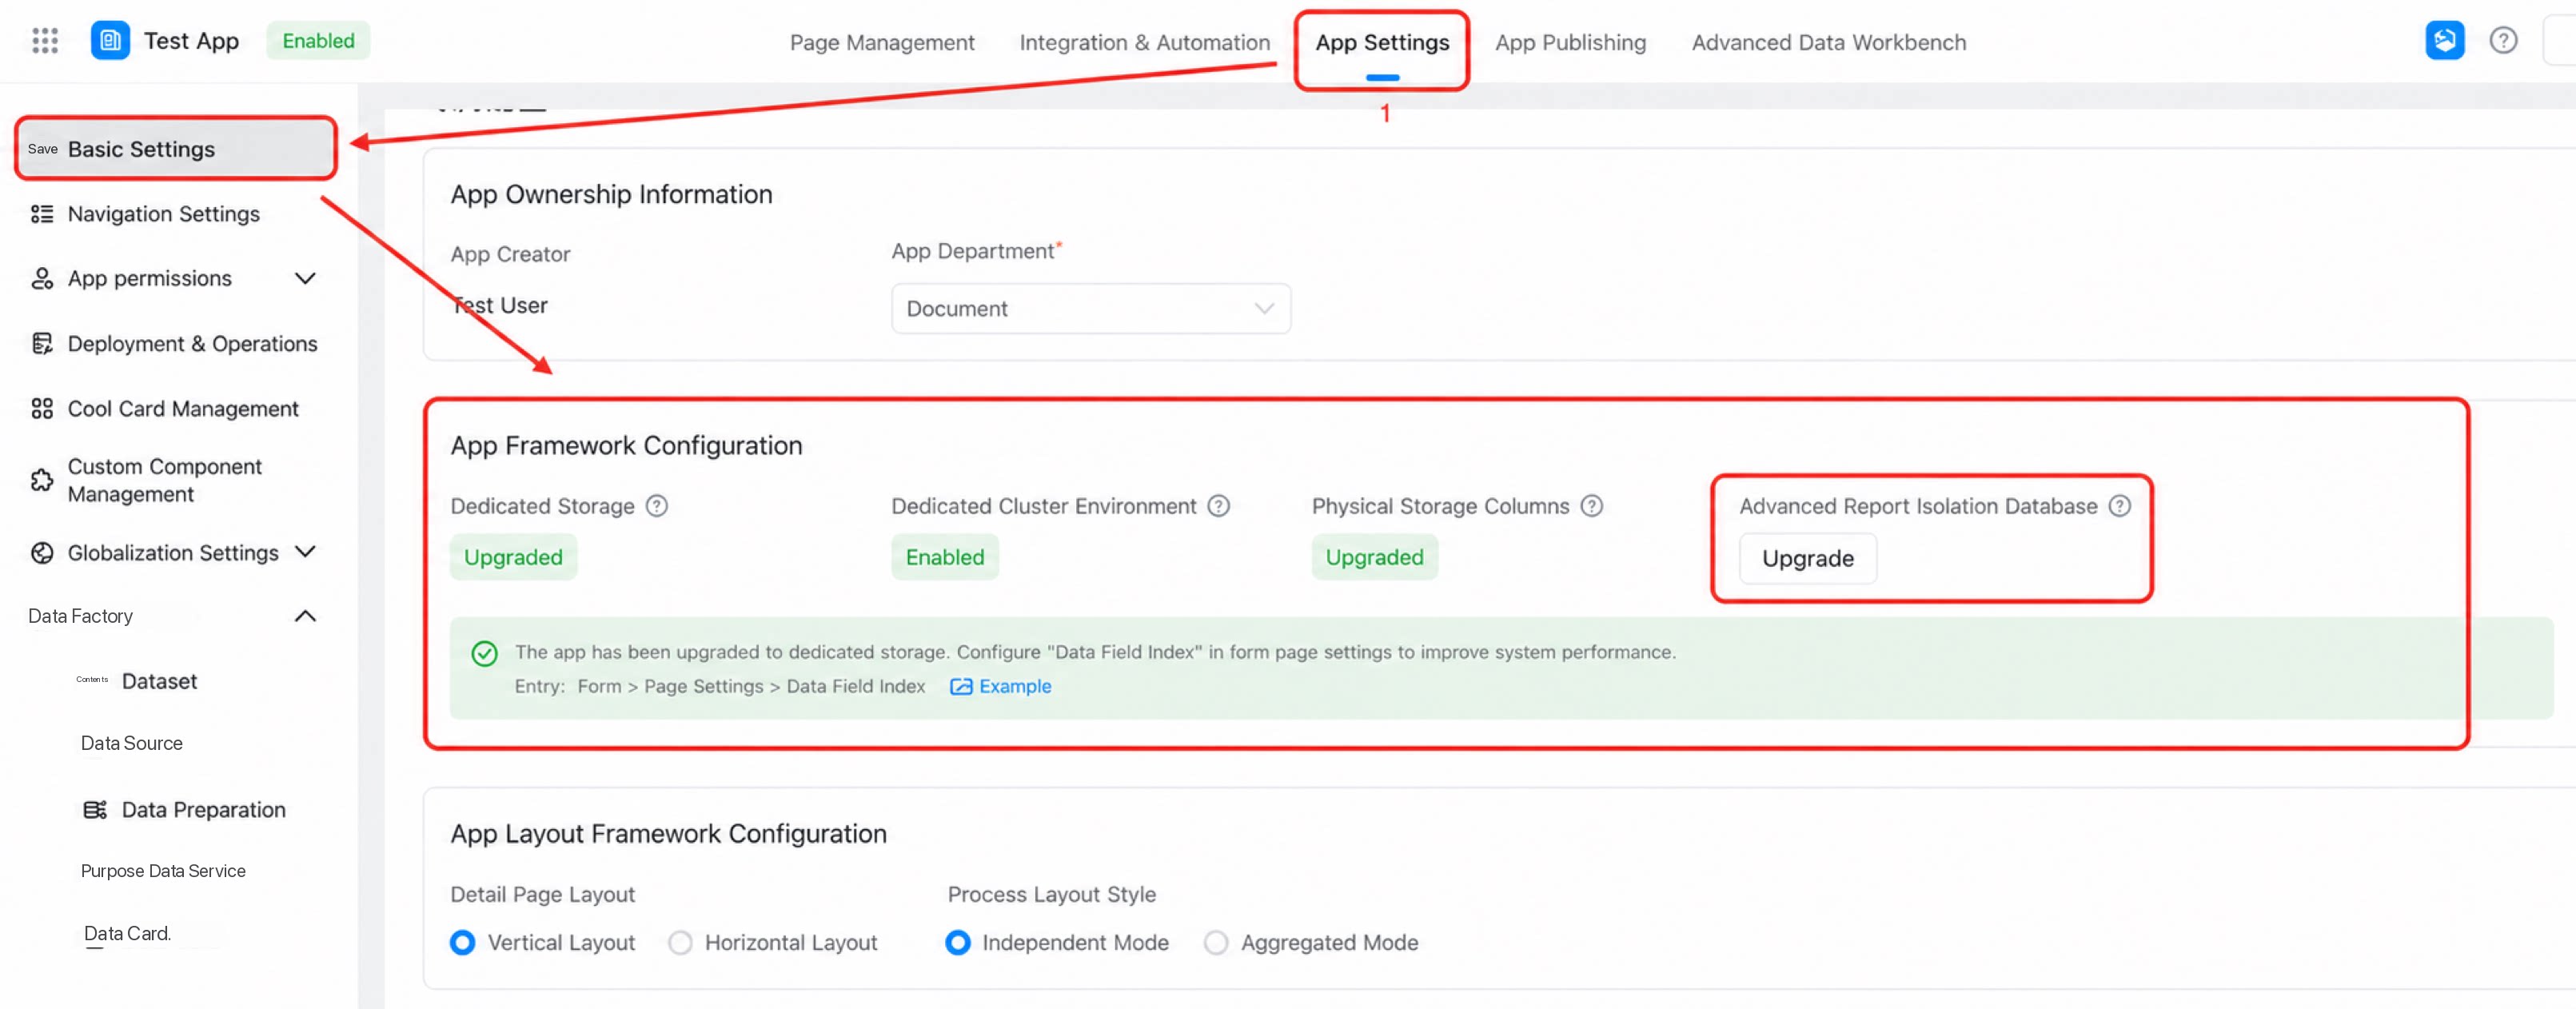2576x1009 pixels.
Task: Open the App Department dropdown
Action: coord(1090,308)
